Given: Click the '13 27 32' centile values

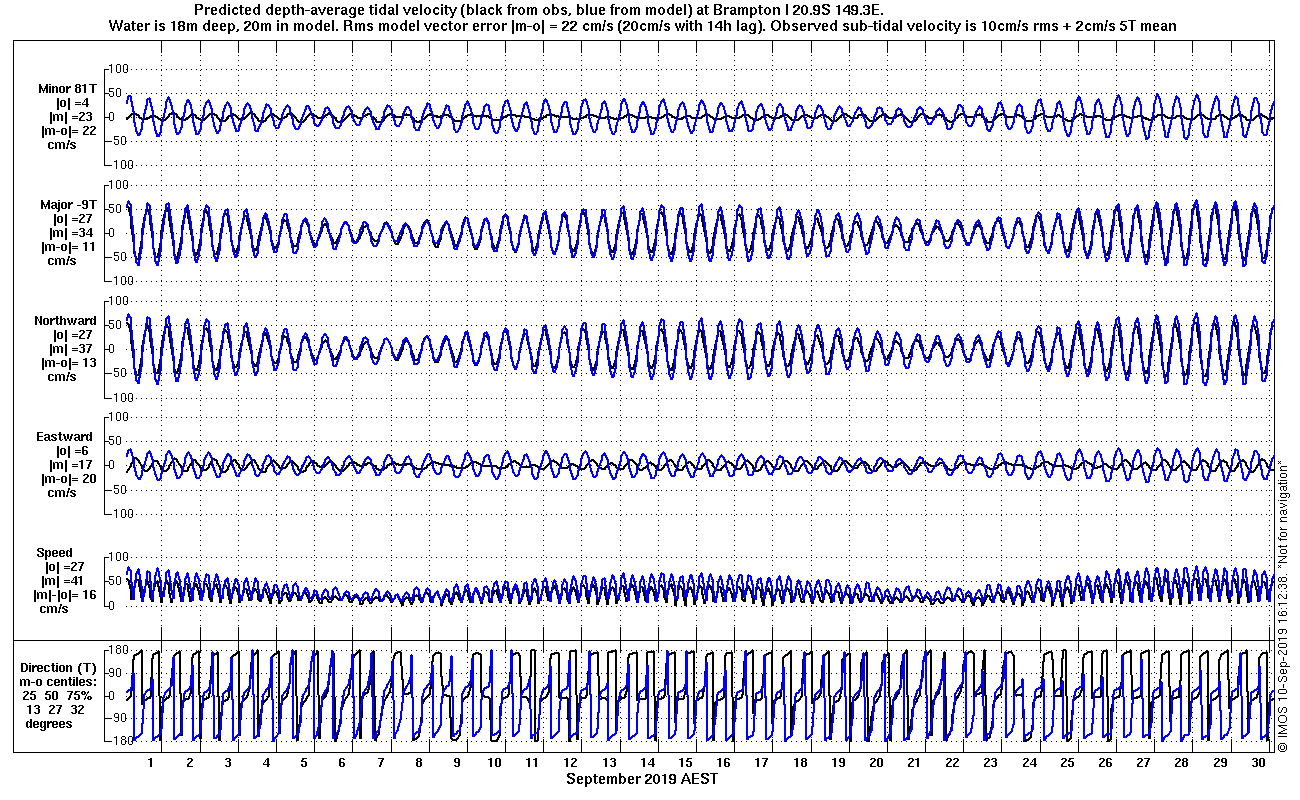Looking at the screenshot, I should click(x=57, y=709).
